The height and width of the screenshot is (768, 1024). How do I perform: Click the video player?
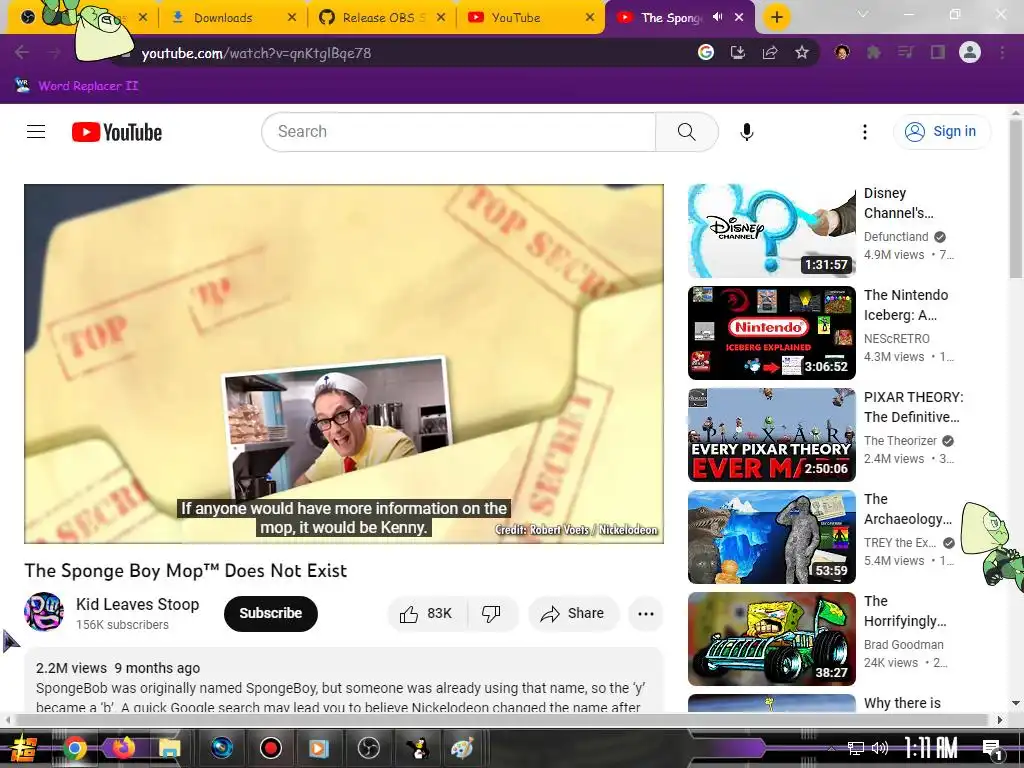(x=344, y=364)
